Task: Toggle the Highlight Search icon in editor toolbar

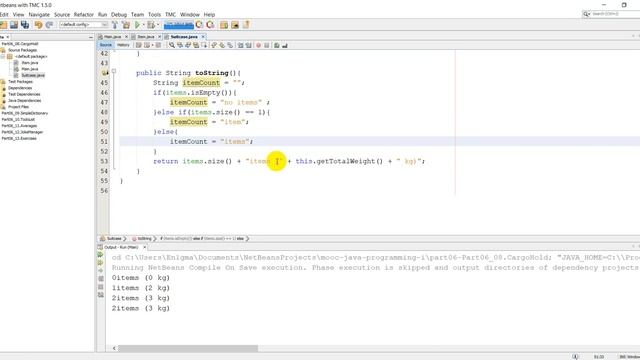Action: (x=196, y=45)
